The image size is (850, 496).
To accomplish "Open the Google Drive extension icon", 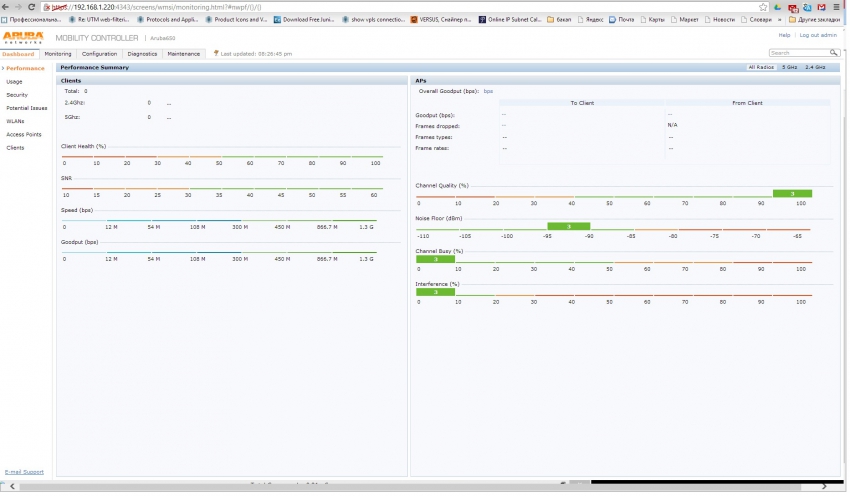I will pos(780,7).
